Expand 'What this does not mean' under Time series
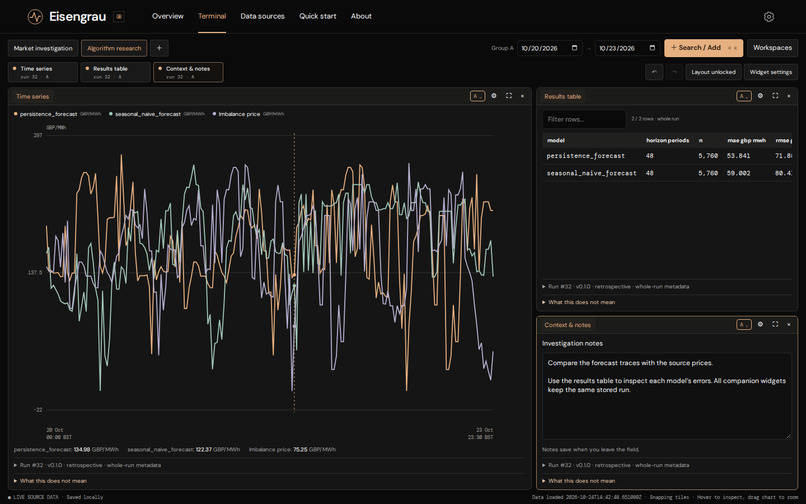The width and height of the screenshot is (806, 504). pyautogui.click(x=50, y=481)
